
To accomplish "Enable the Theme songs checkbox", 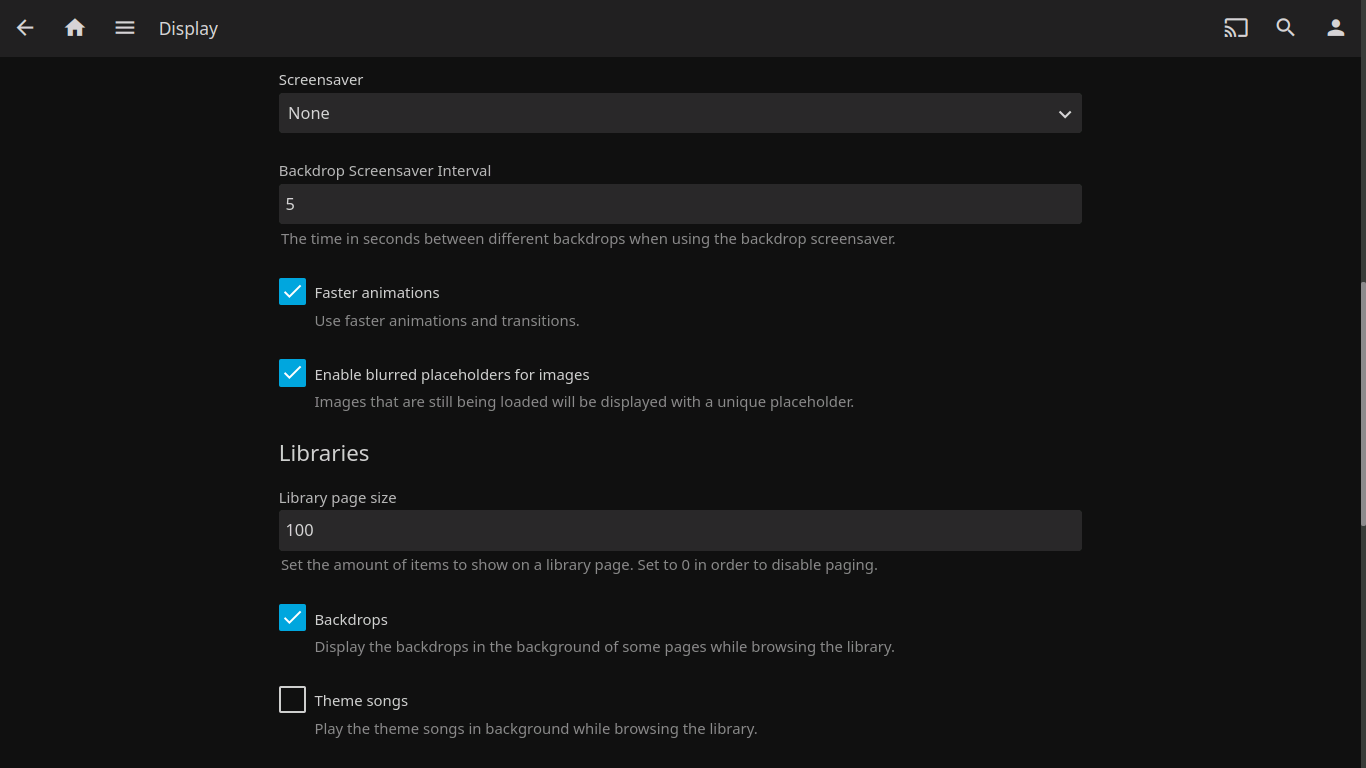I will pyautogui.click(x=292, y=700).
